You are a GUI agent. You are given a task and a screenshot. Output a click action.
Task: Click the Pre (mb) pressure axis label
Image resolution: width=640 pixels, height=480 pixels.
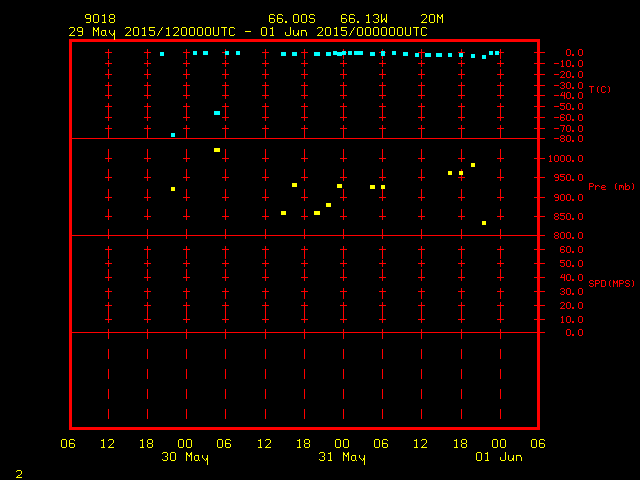point(611,187)
